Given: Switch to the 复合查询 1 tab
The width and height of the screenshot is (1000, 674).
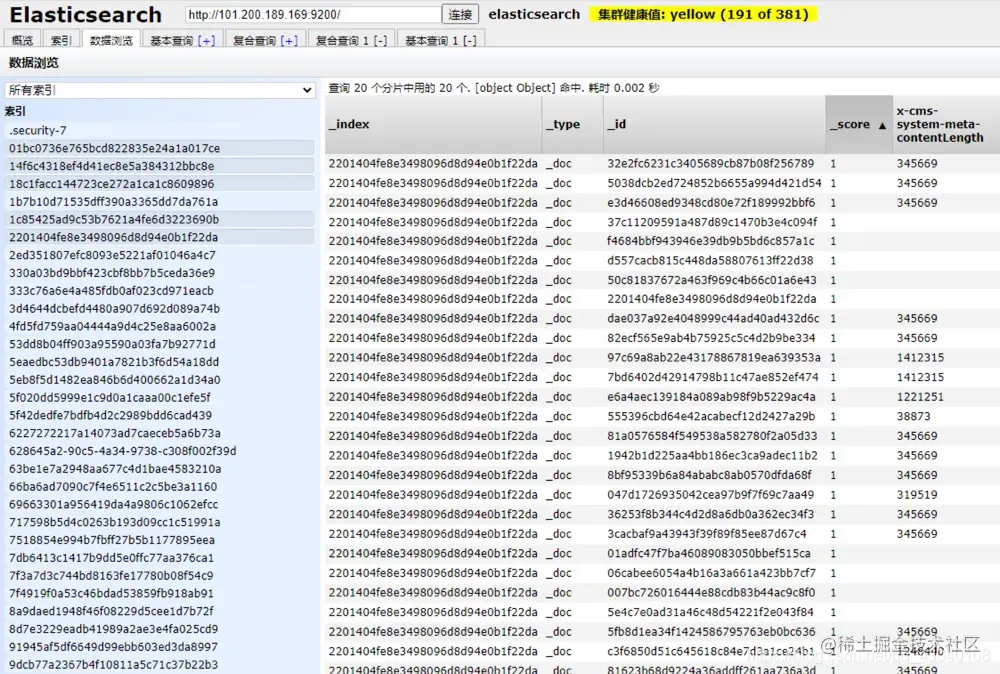Looking at the screenshot, I should [x=342, y=41].
